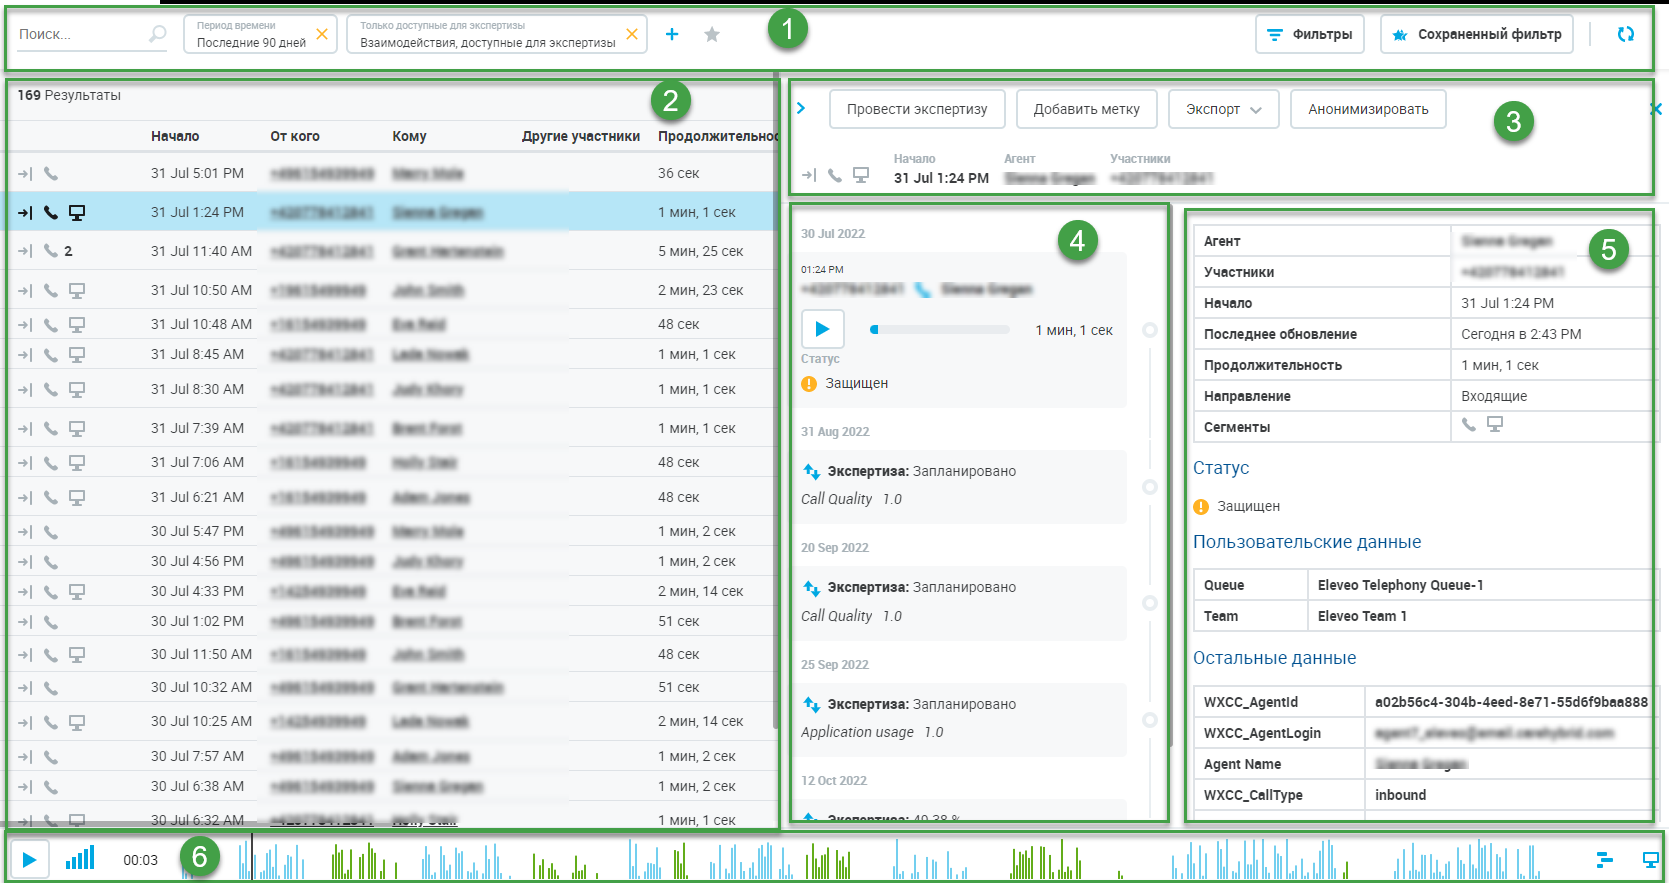Select the 31 Jul 7:39 AM row
Viewport: 1669px width, 883px height.
tap(392, 428)
